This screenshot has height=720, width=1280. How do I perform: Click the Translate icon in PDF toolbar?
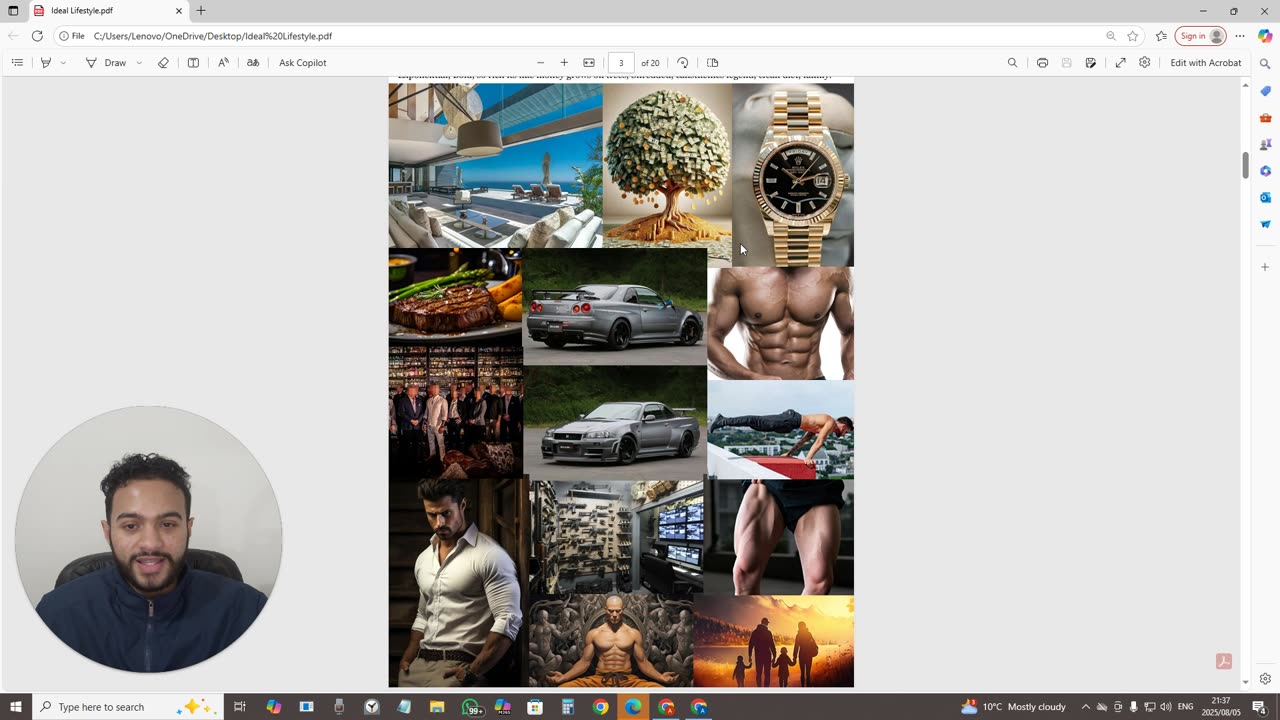tap(253, 63)
